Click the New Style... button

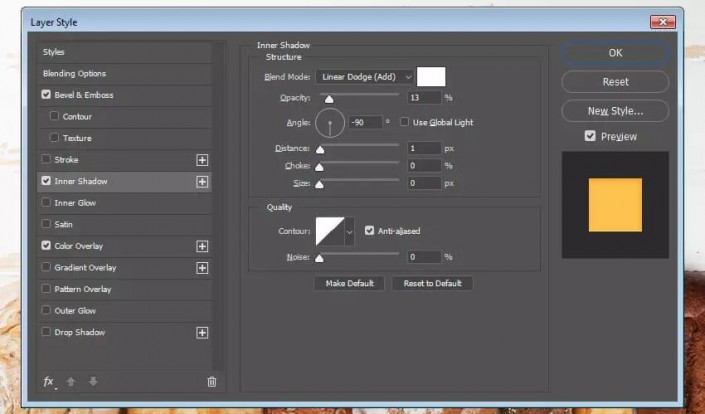coord(615,111)
